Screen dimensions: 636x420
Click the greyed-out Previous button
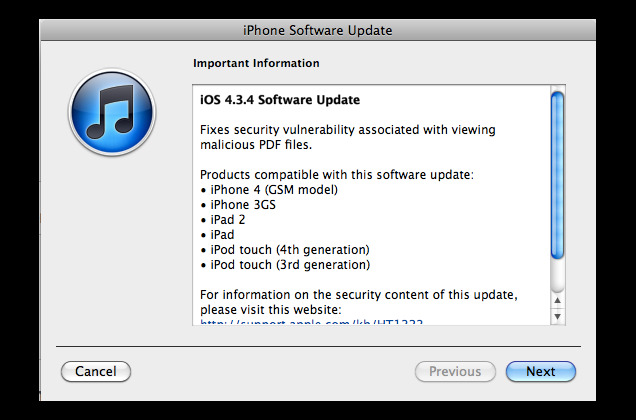pyautogui.click(x=455, y=371)
